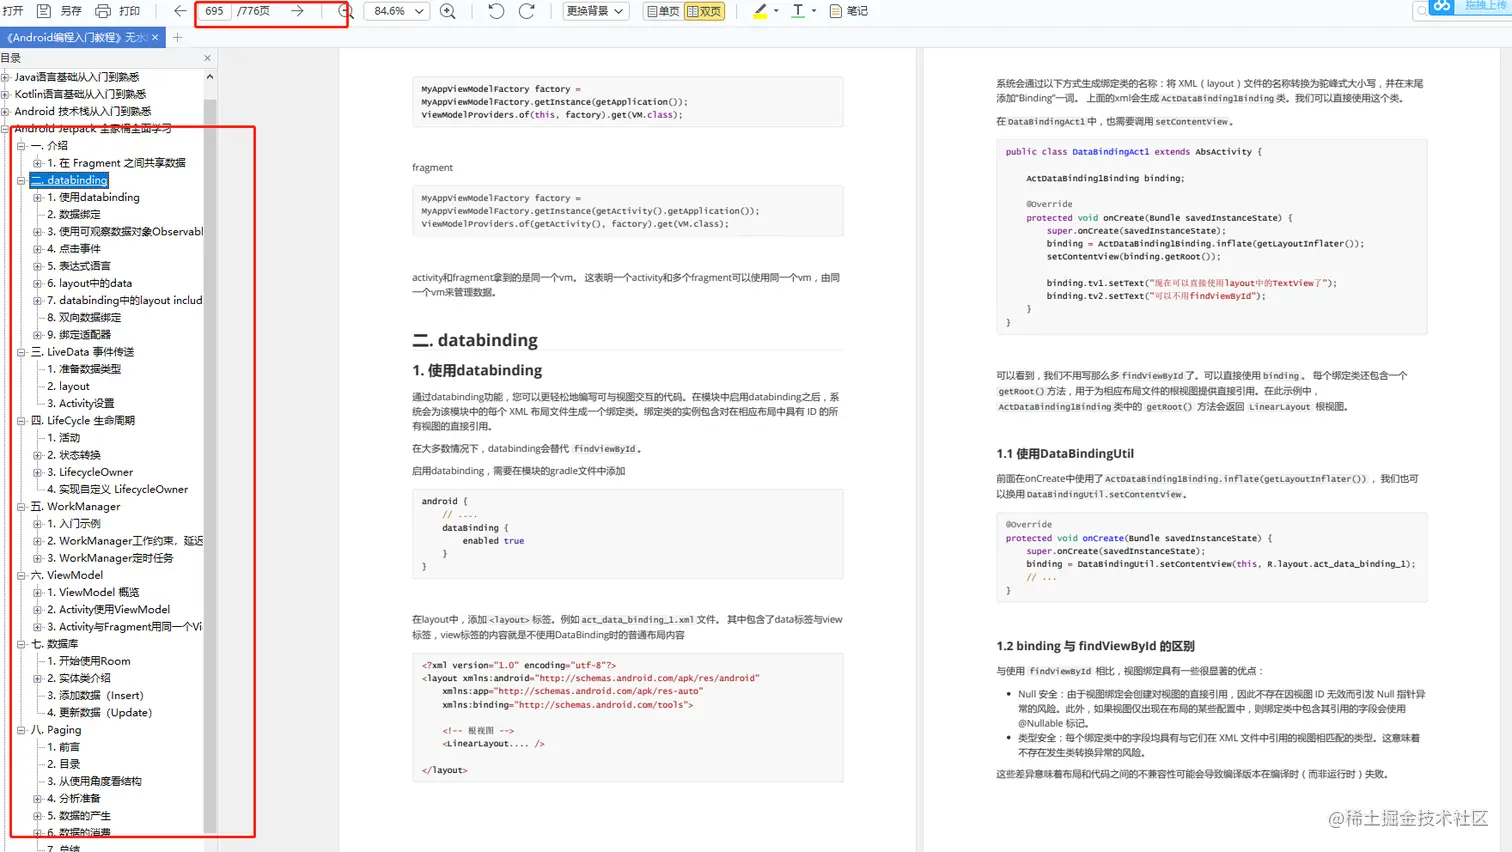Collapse the 三. LiveData 事件传送 node
This screenshot has height=852, width=1512.
(x=21, y=352)
